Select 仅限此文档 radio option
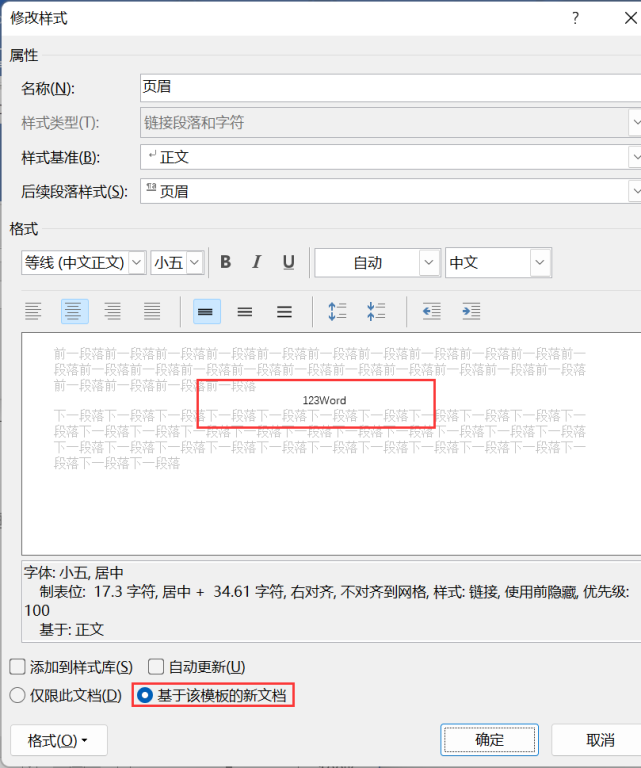This screenshot has width=641, height=768. (18, 696)
